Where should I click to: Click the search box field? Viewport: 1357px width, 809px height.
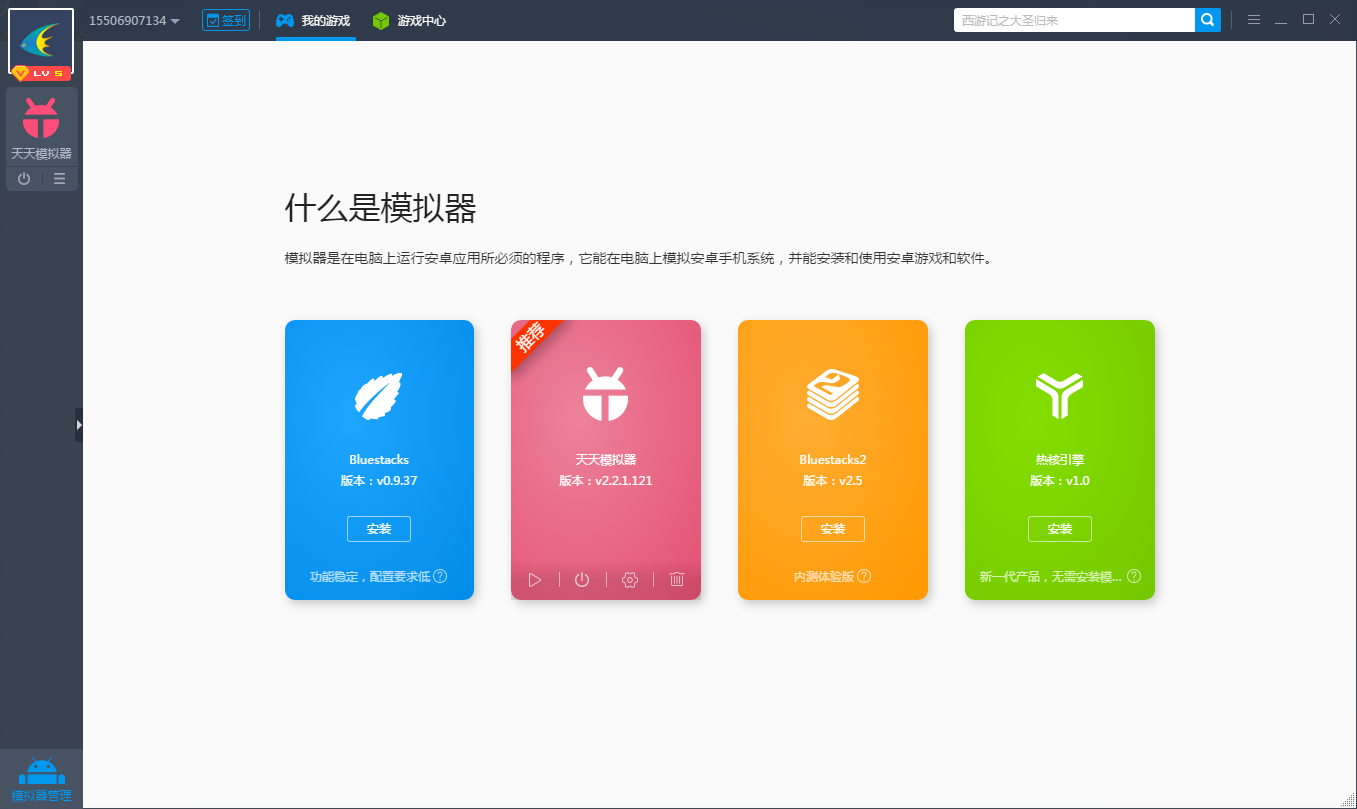[x=1074, y=20]
